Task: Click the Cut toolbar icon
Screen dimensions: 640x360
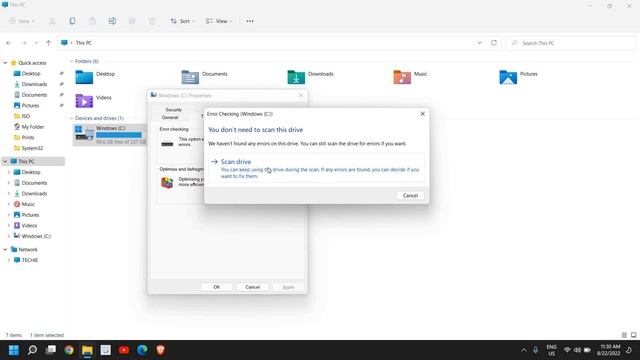Action: [x=52, y=21]
